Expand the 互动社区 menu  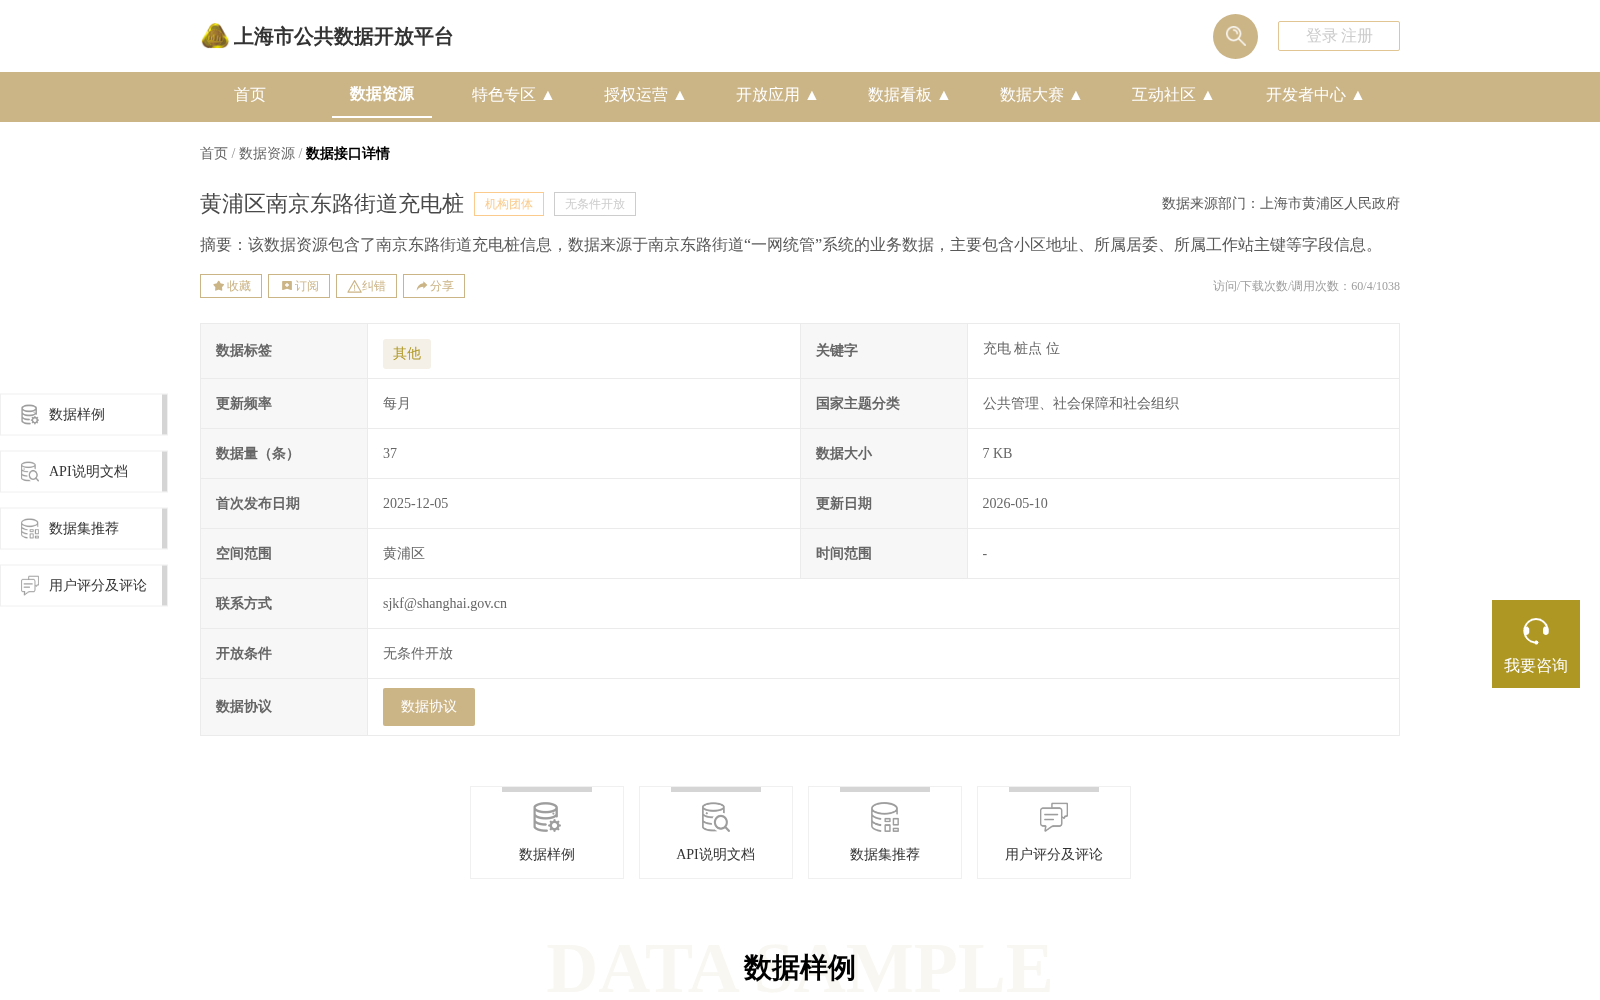(x=1173, y=95)
